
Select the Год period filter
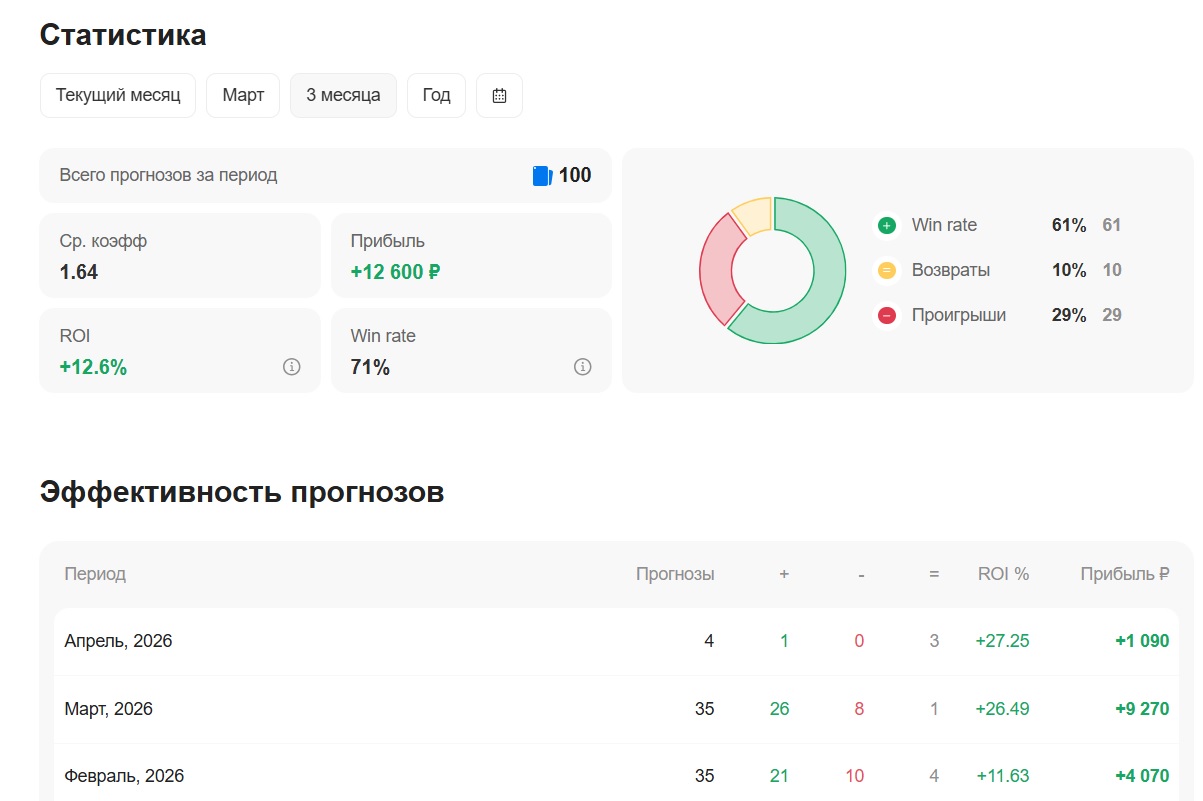point(436,96)
